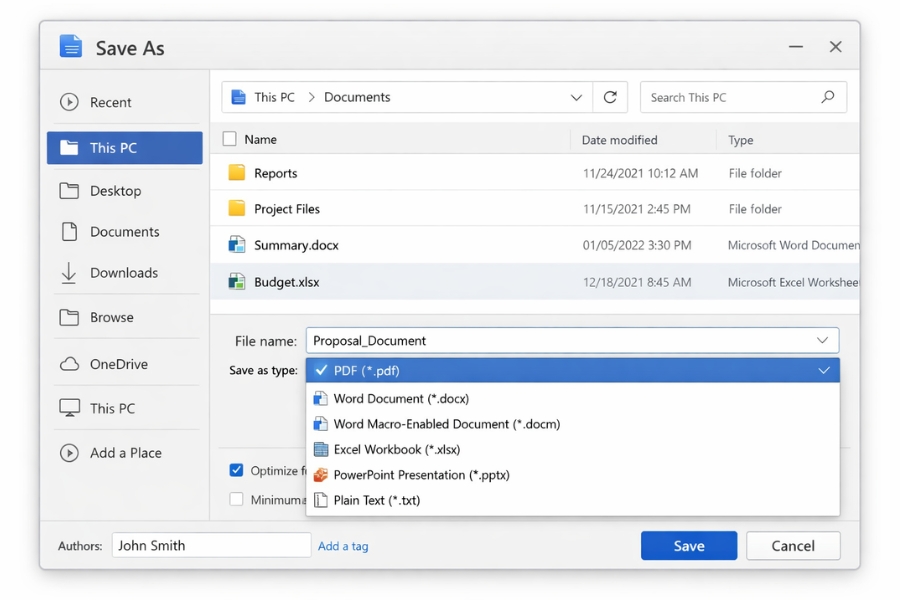Uncheck the Optimize checkbox
900x600 pixels.
(x=236, y=470)
